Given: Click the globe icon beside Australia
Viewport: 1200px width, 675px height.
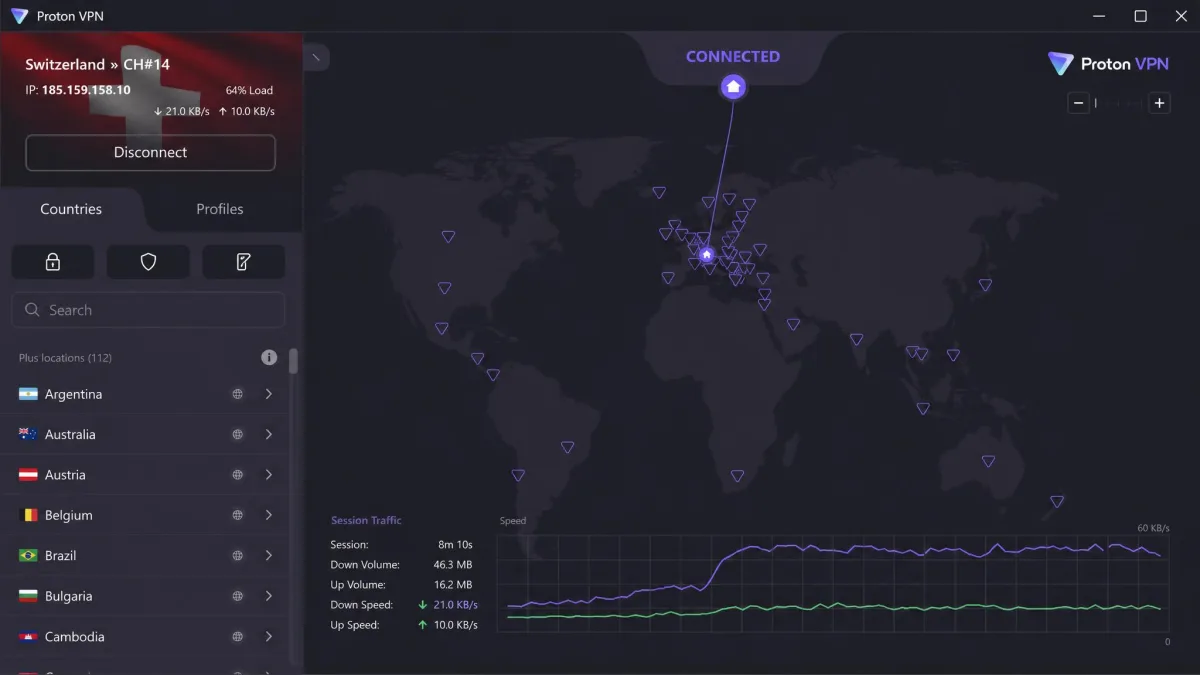Looking at the screenshot, I should point(238,434).
